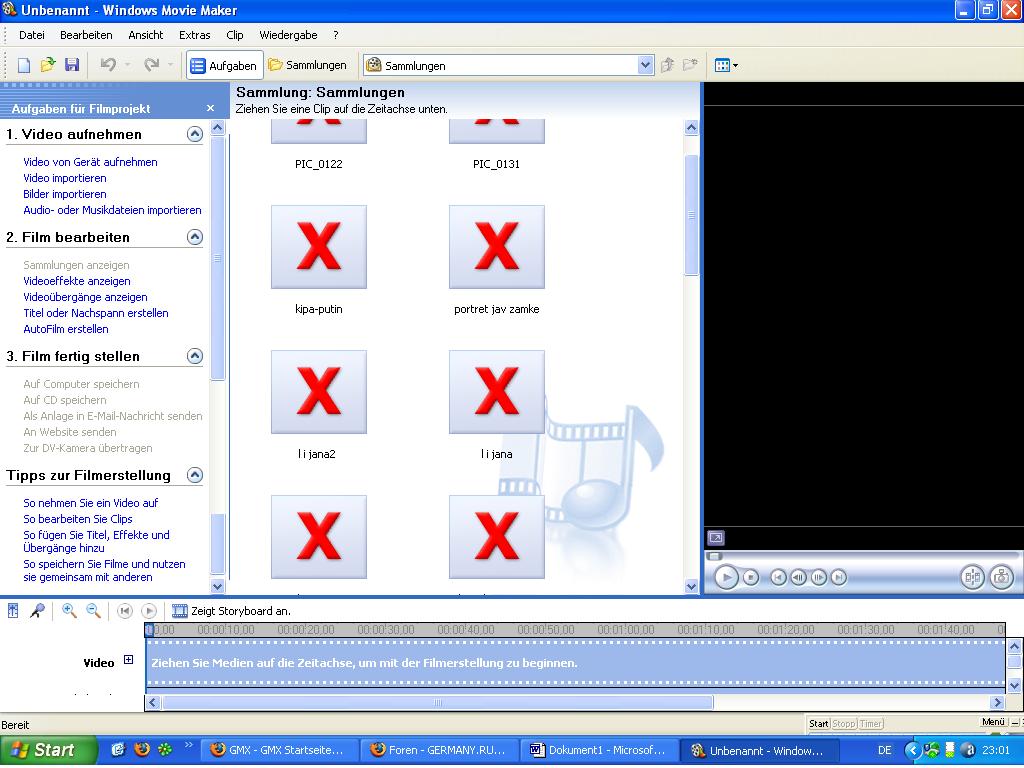
Task: Click the 'Bilder importieren' link
Action: coord(65,194)
